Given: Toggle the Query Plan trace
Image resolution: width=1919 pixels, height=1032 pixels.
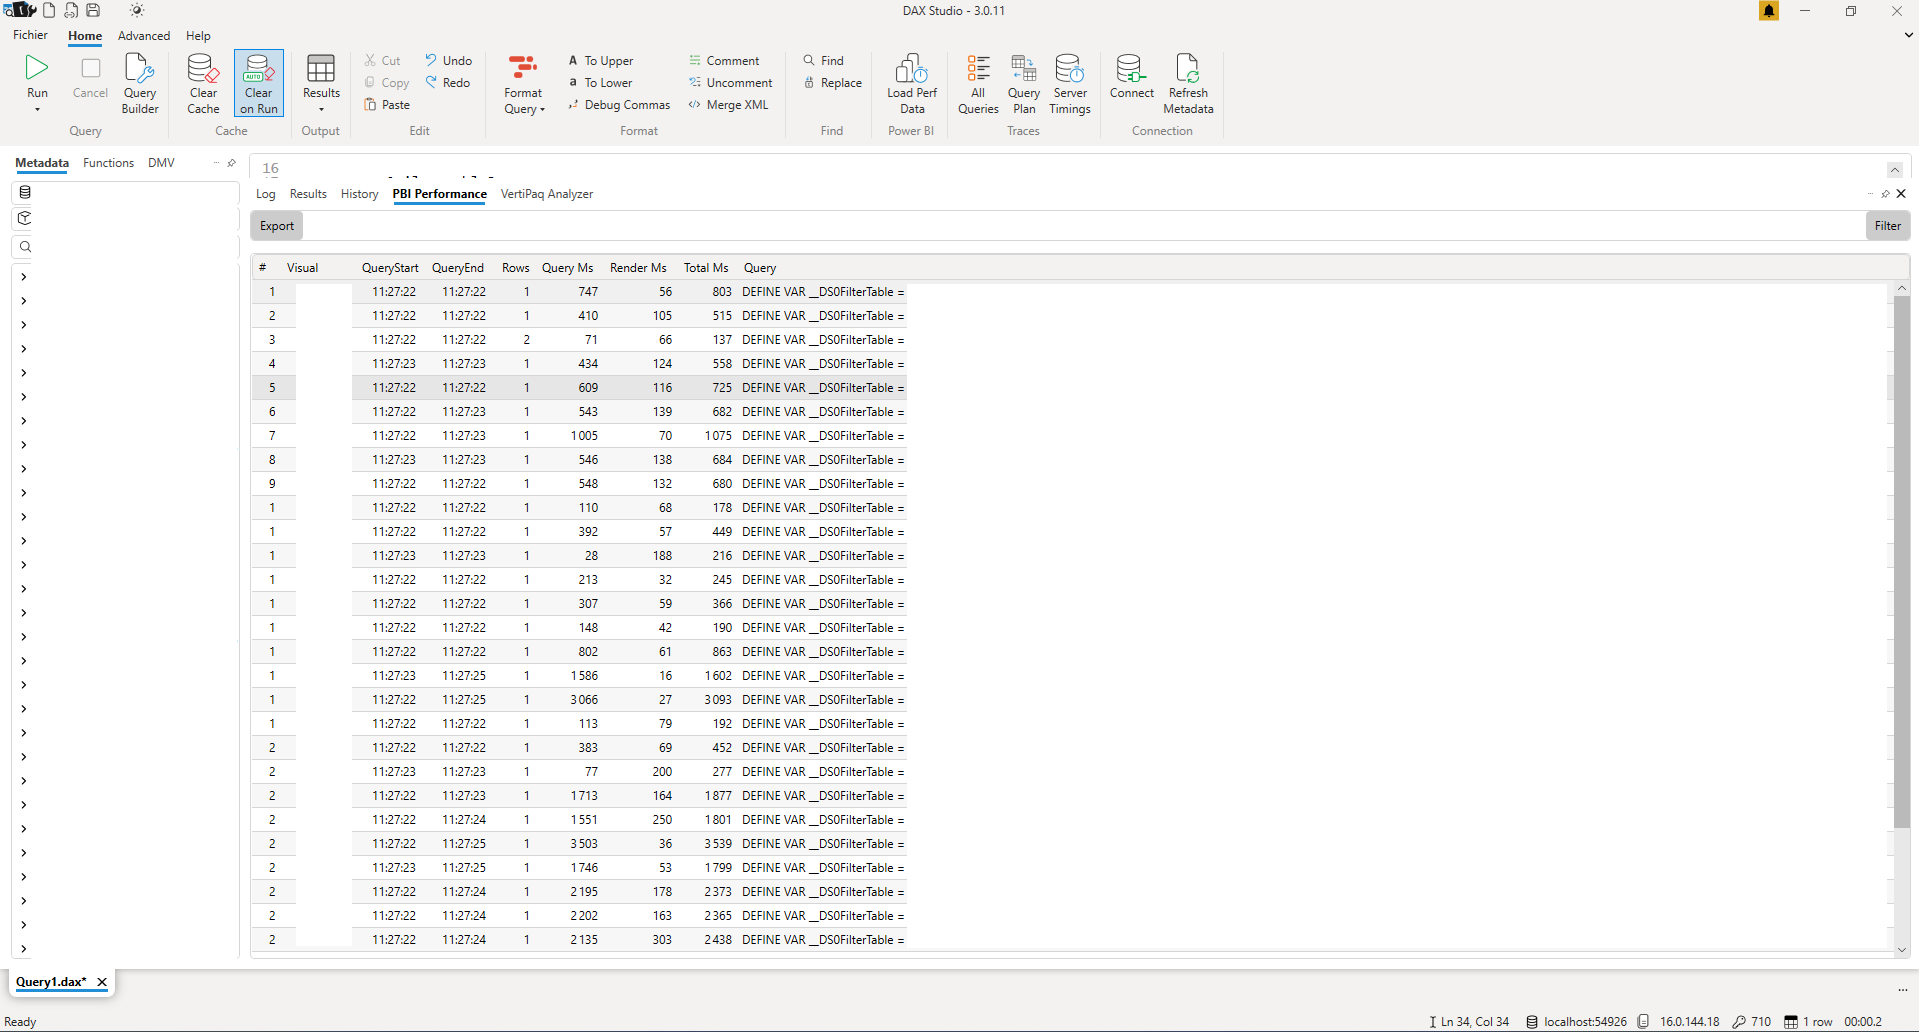Looking at the screenshot, I should coord(1023,83).
